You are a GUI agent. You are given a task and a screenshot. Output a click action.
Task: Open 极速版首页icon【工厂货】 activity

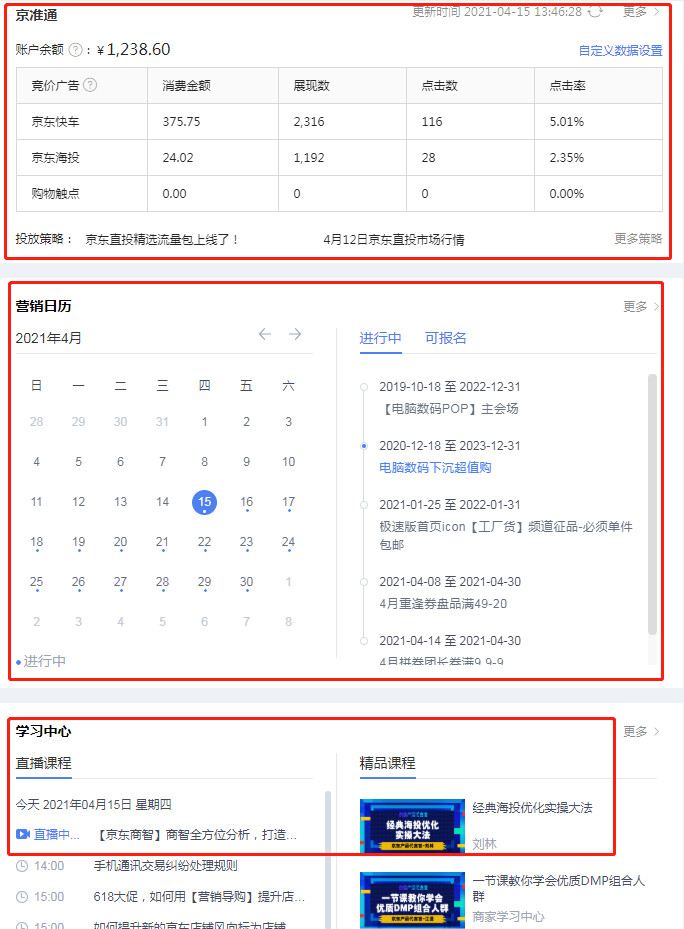click(506, 536)
